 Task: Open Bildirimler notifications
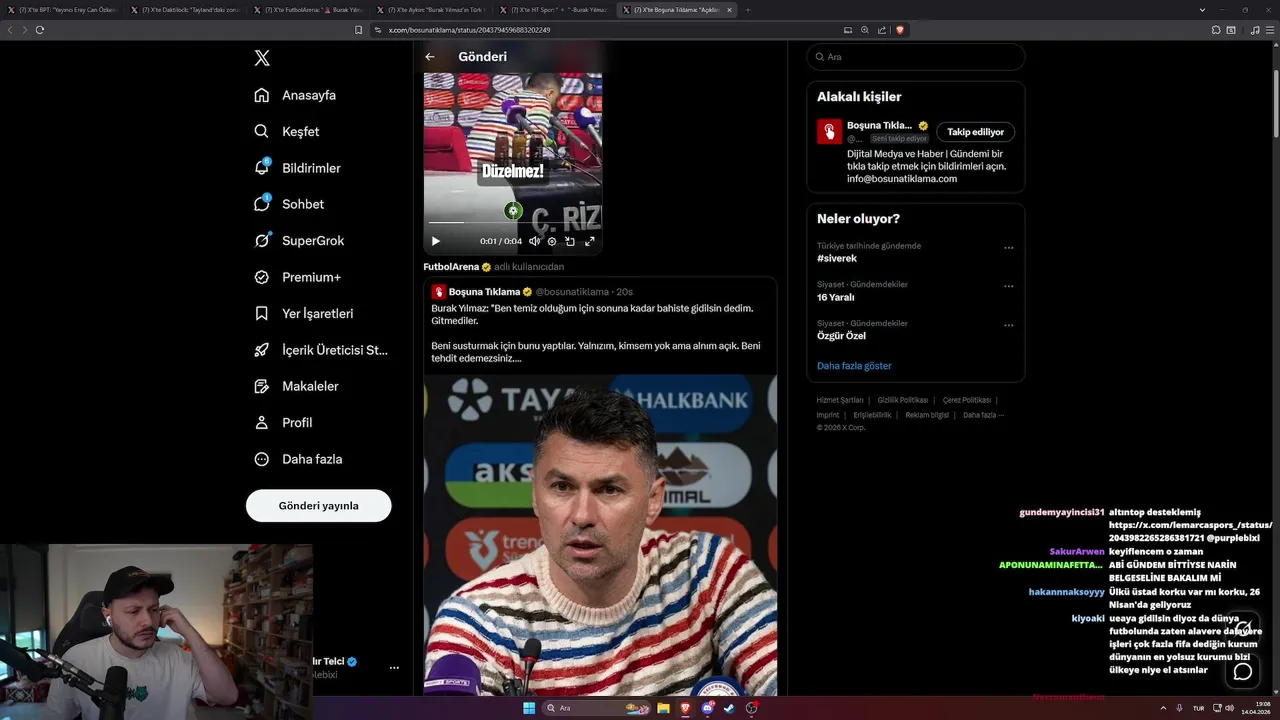pyautogui.click(x=297, y=168)
